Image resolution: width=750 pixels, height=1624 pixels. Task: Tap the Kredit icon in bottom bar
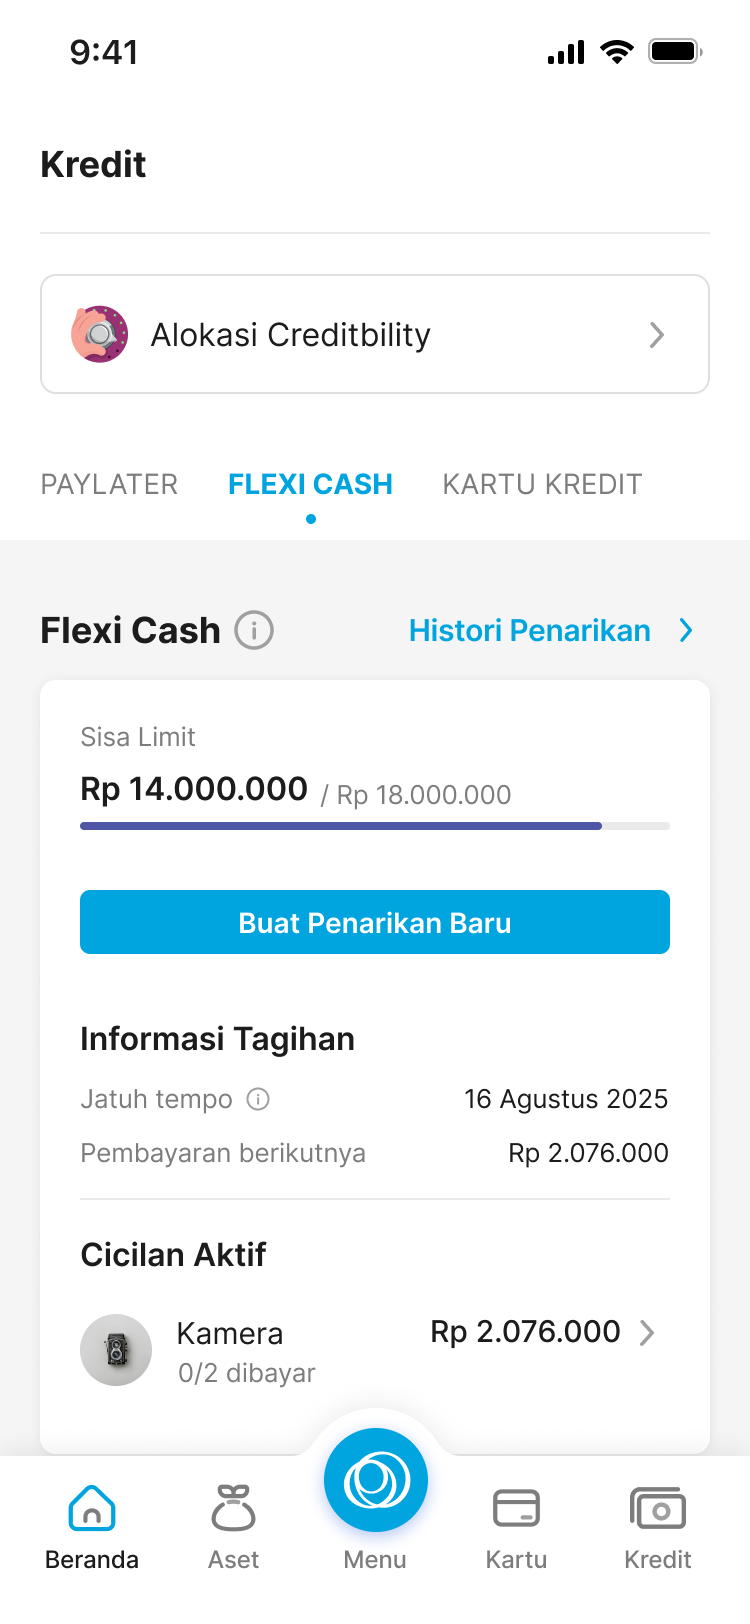[657, 1508]
